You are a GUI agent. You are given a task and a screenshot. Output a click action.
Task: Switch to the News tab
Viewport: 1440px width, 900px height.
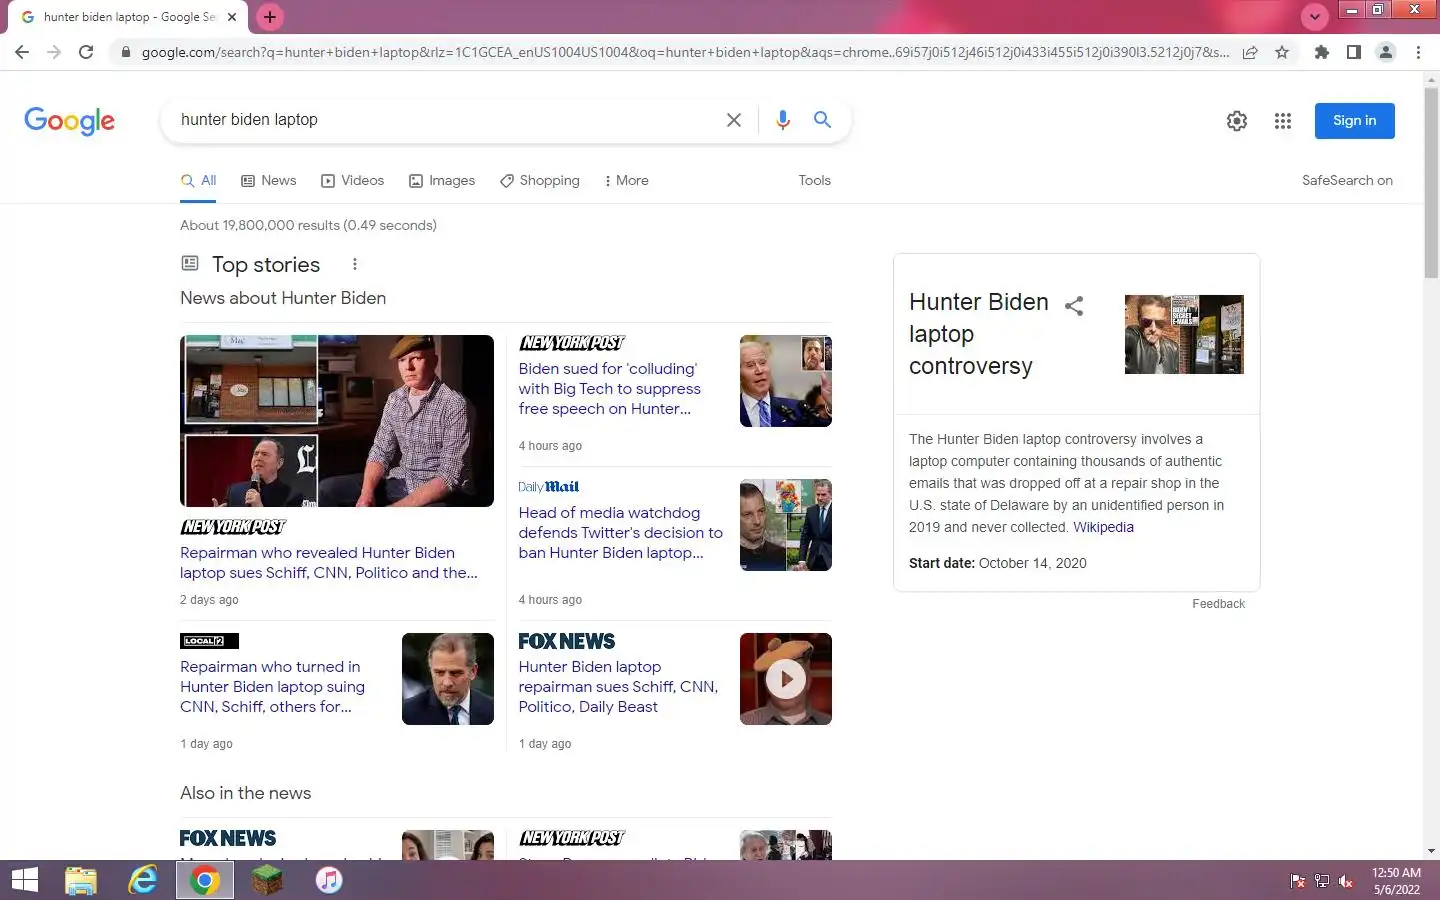269,181
